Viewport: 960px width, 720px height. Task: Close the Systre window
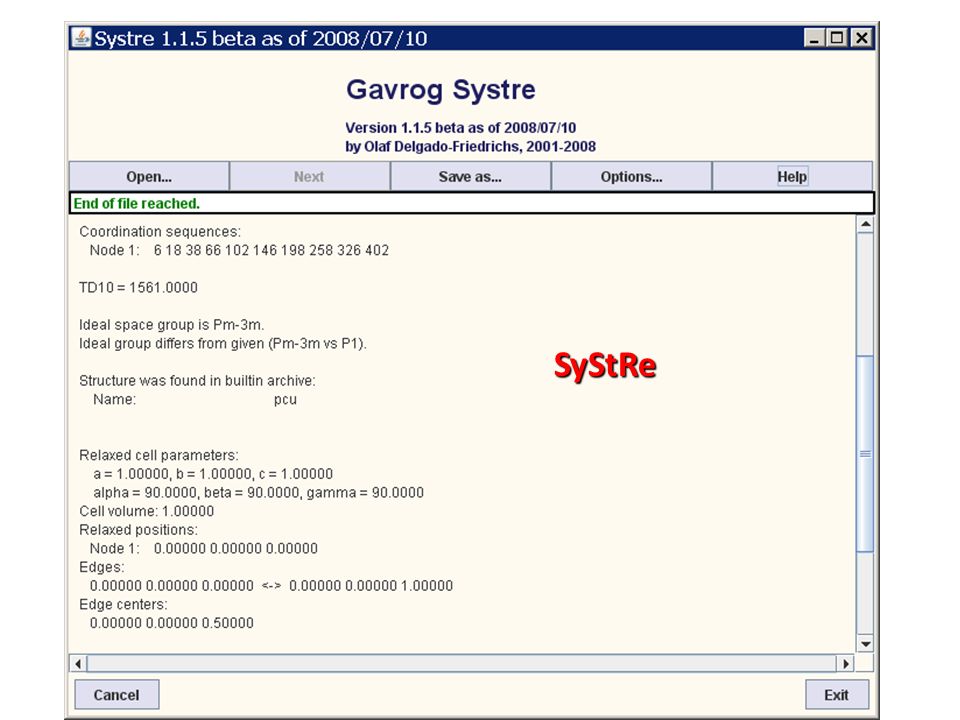point(861,38)
